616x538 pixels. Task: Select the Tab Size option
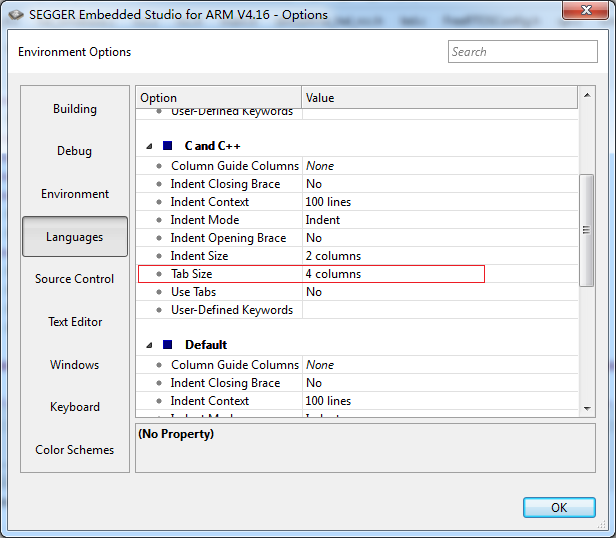[357, 274]
